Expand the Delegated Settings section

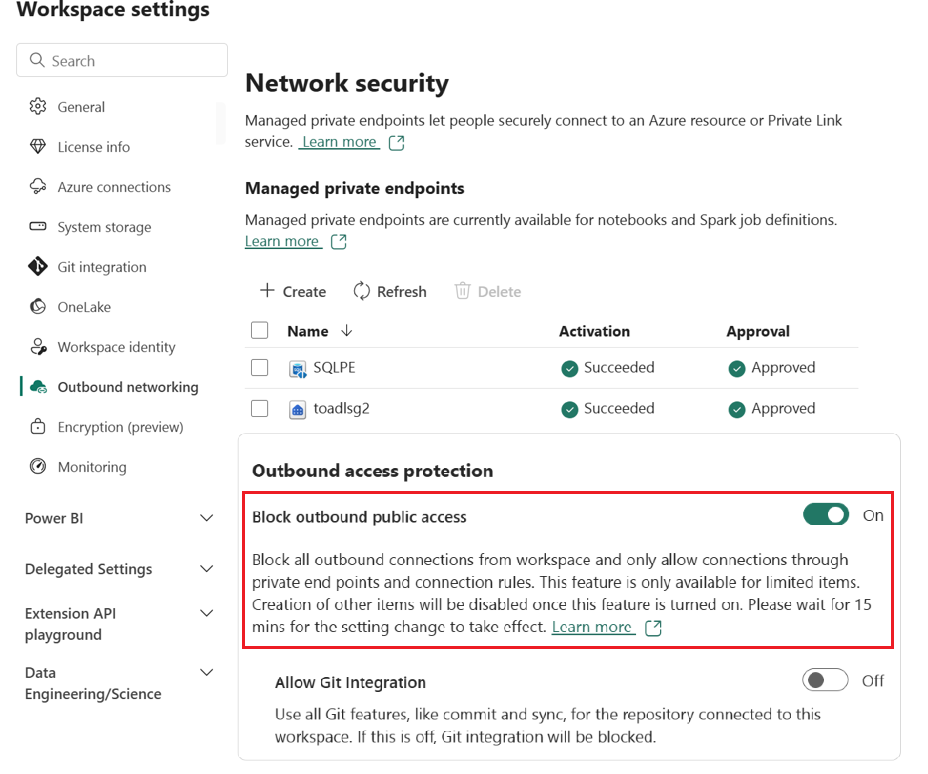pos(207,569)
